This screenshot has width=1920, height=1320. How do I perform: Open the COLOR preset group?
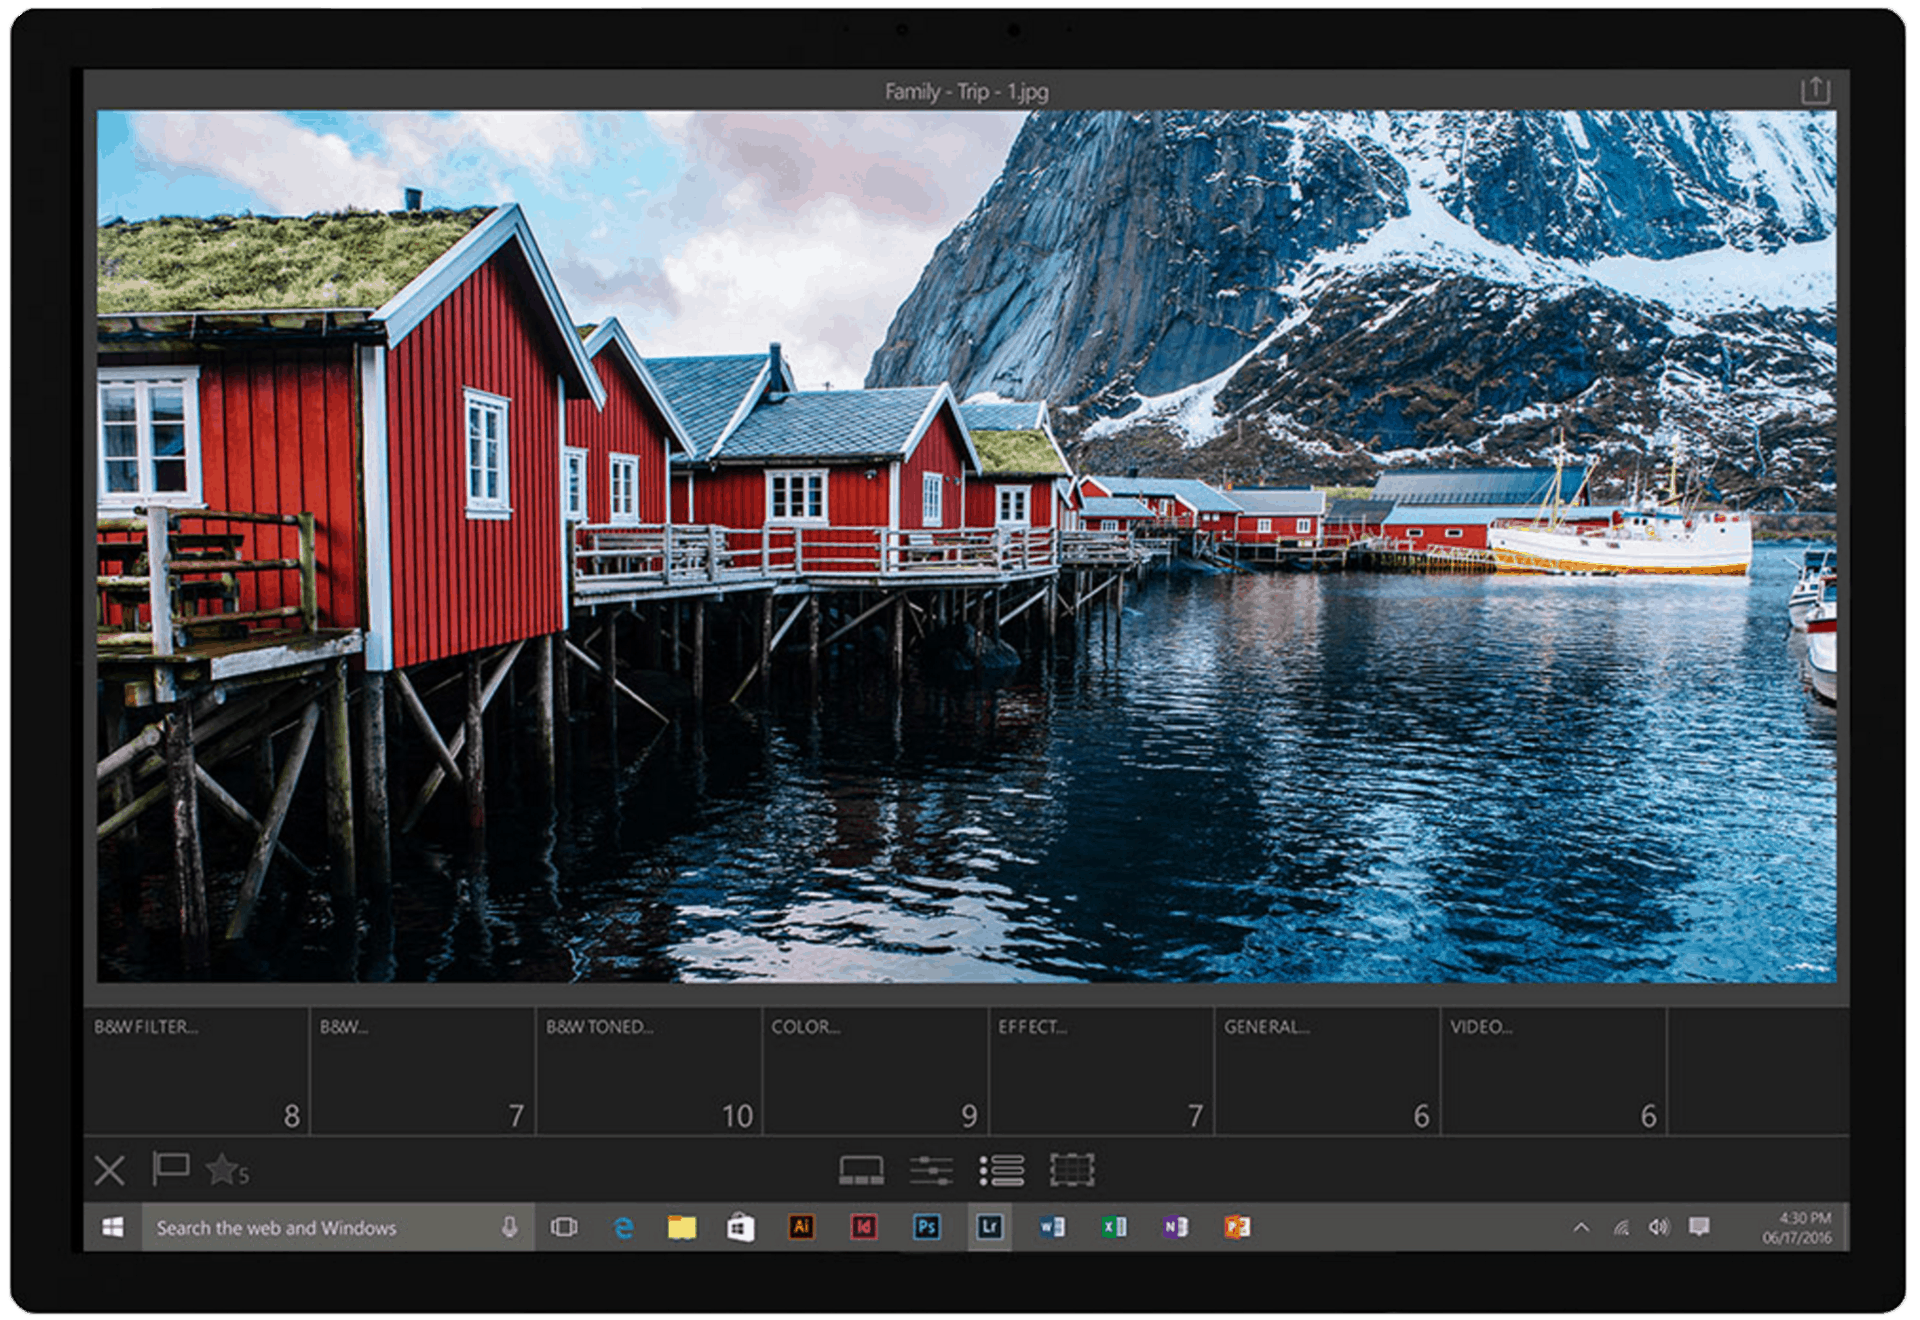pos(874,1070)
